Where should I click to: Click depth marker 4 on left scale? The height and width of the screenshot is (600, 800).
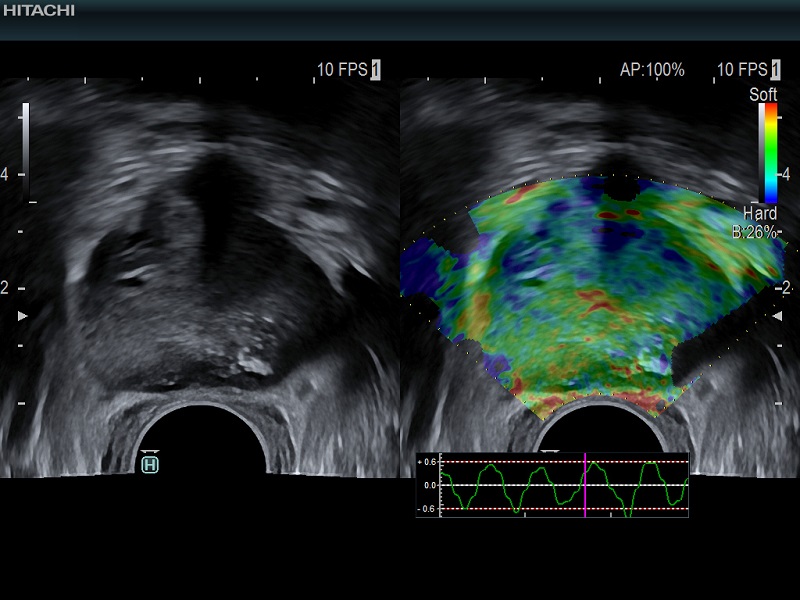click(5, 174)
